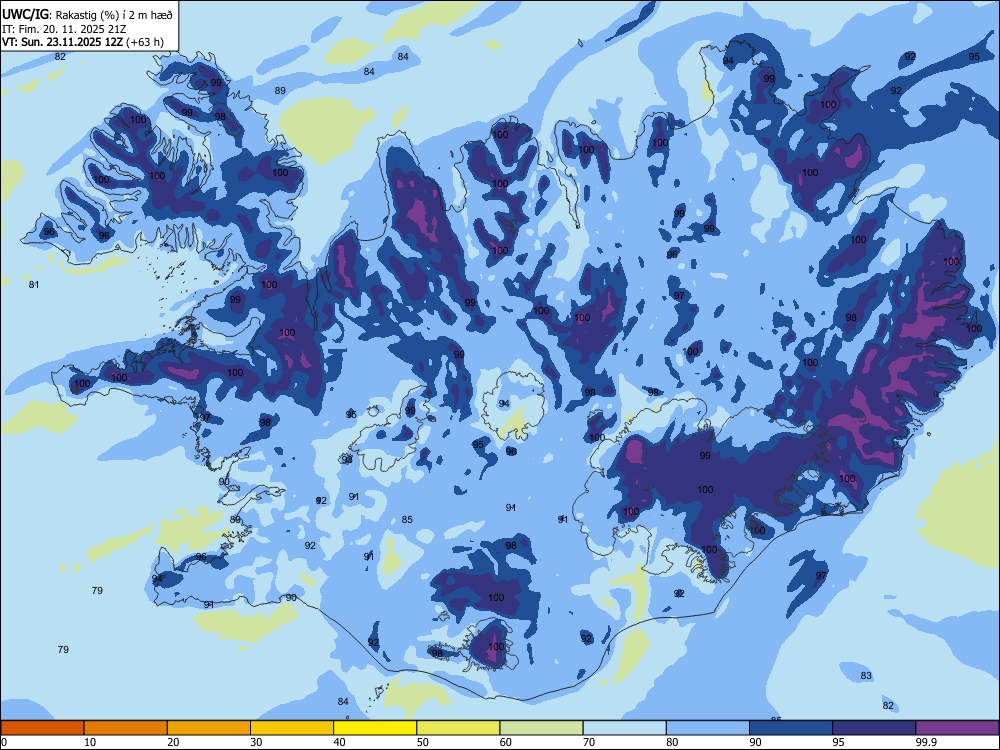Click the purple 99.9+ legend swatch
This screenshot has height=750, width=1000.
click(x=957, y=728)
